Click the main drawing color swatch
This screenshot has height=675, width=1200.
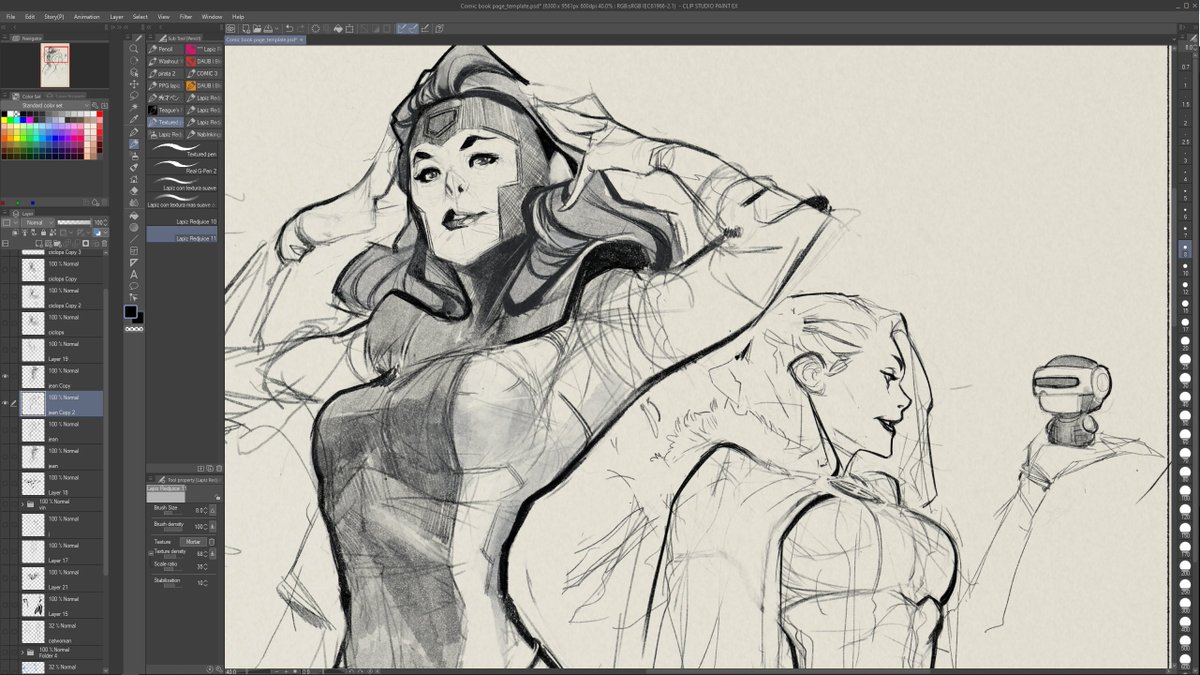[x=130, y=311]
